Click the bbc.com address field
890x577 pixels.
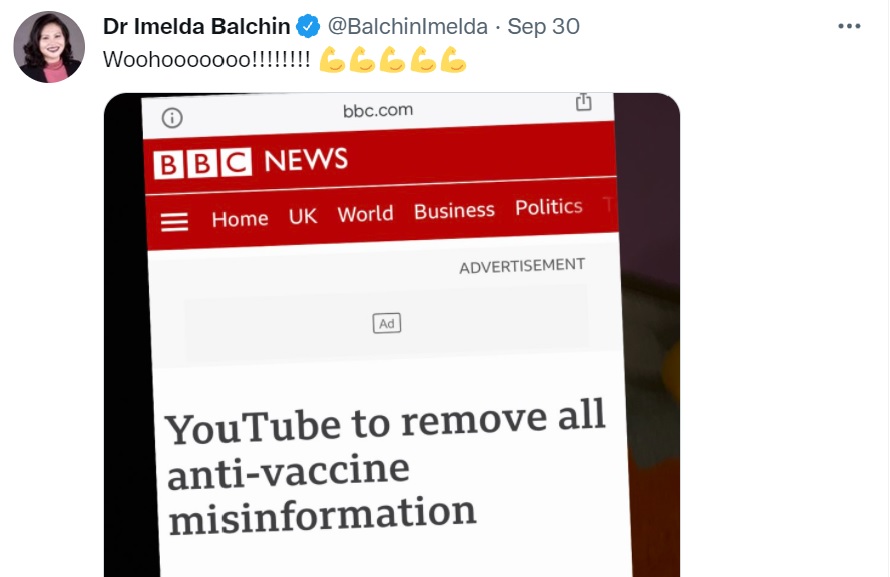[378, 110]
